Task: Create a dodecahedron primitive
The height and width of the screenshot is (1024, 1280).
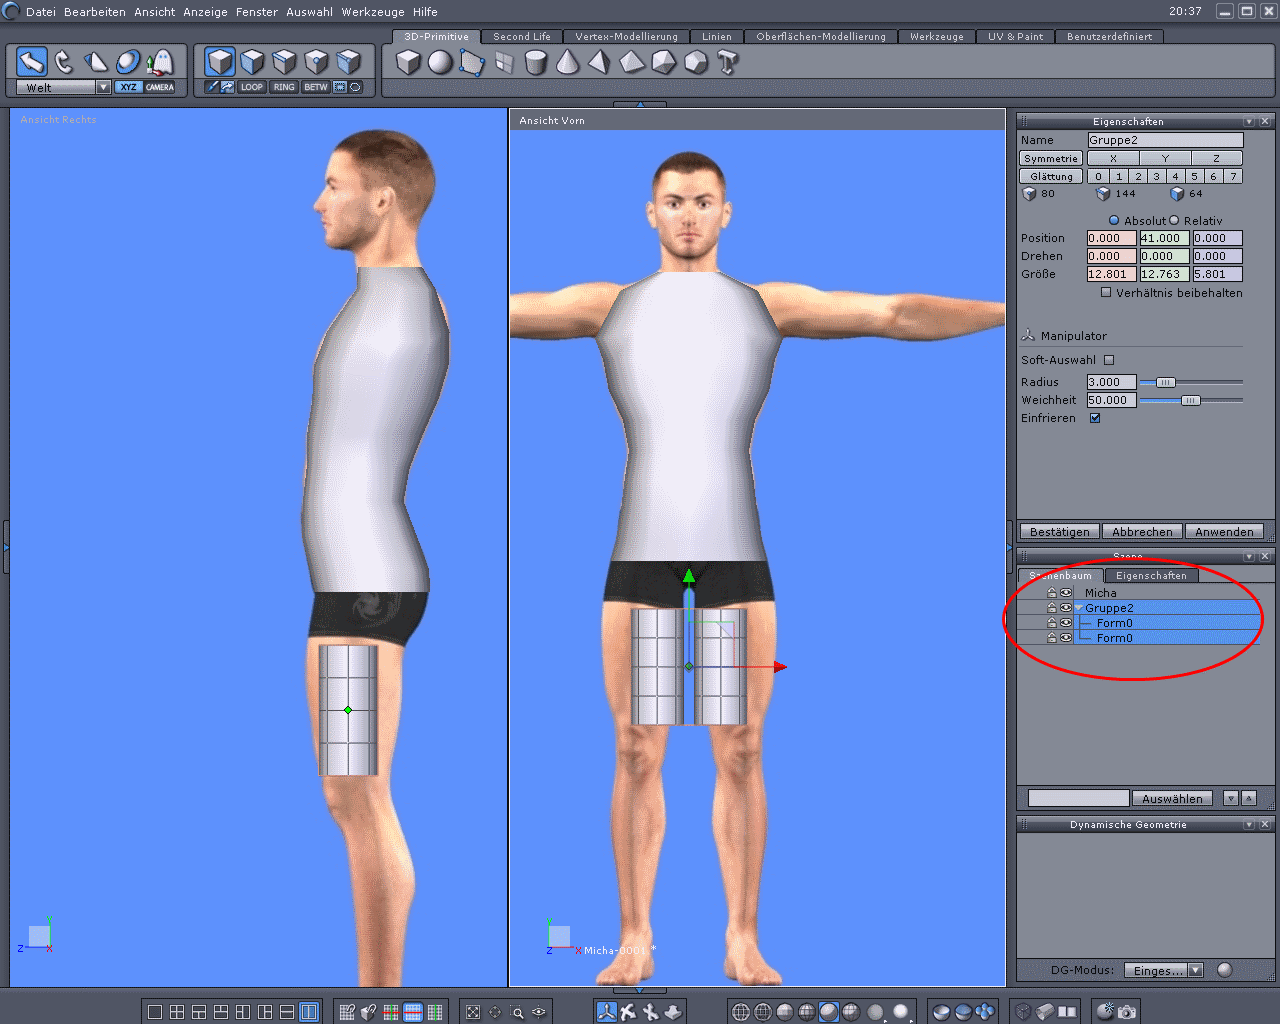Action: (x=696, y=62)
